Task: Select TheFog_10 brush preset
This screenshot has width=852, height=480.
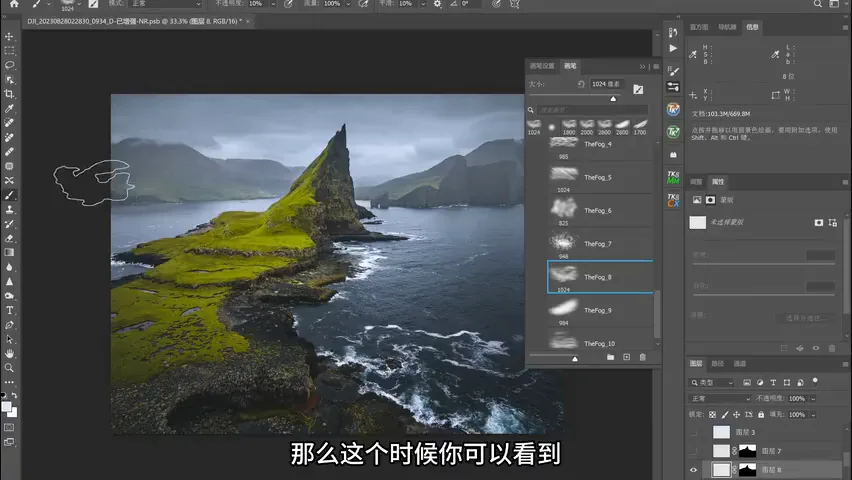Action: point(600,340)
